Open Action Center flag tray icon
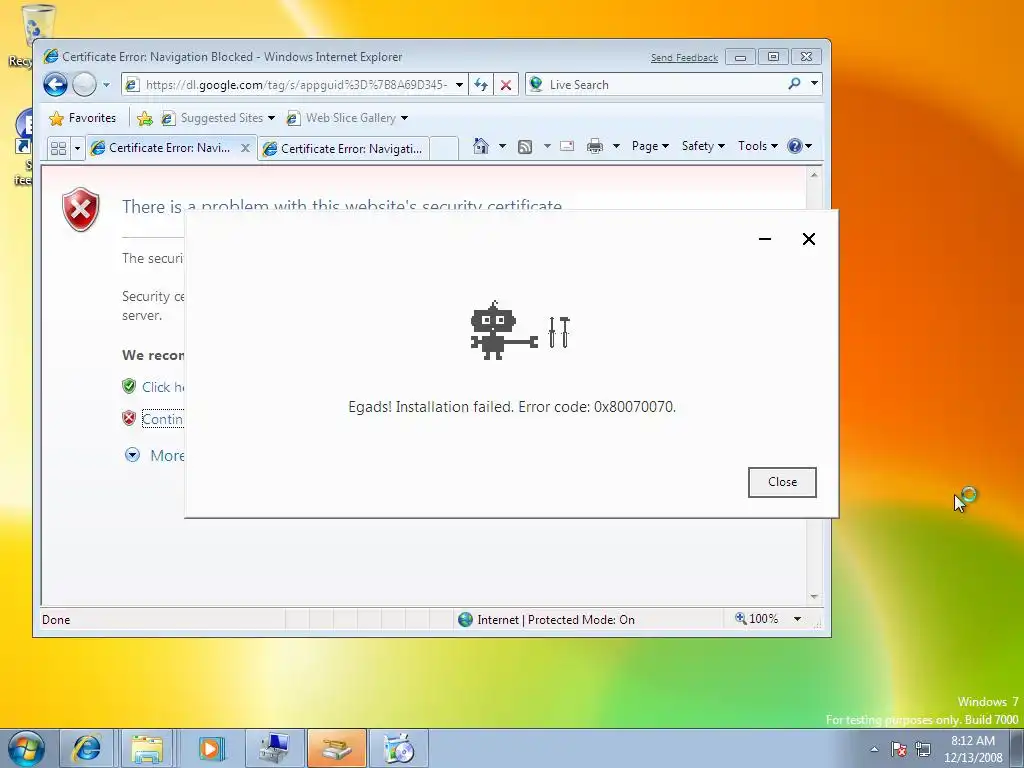The width and height of the screenshot is (1024, 768). [x=899, y=749]
